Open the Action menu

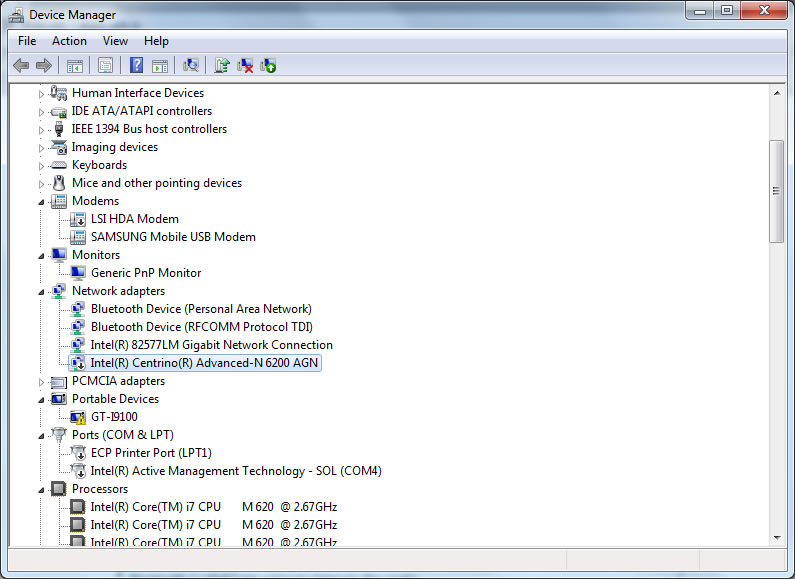pos(69,41)
